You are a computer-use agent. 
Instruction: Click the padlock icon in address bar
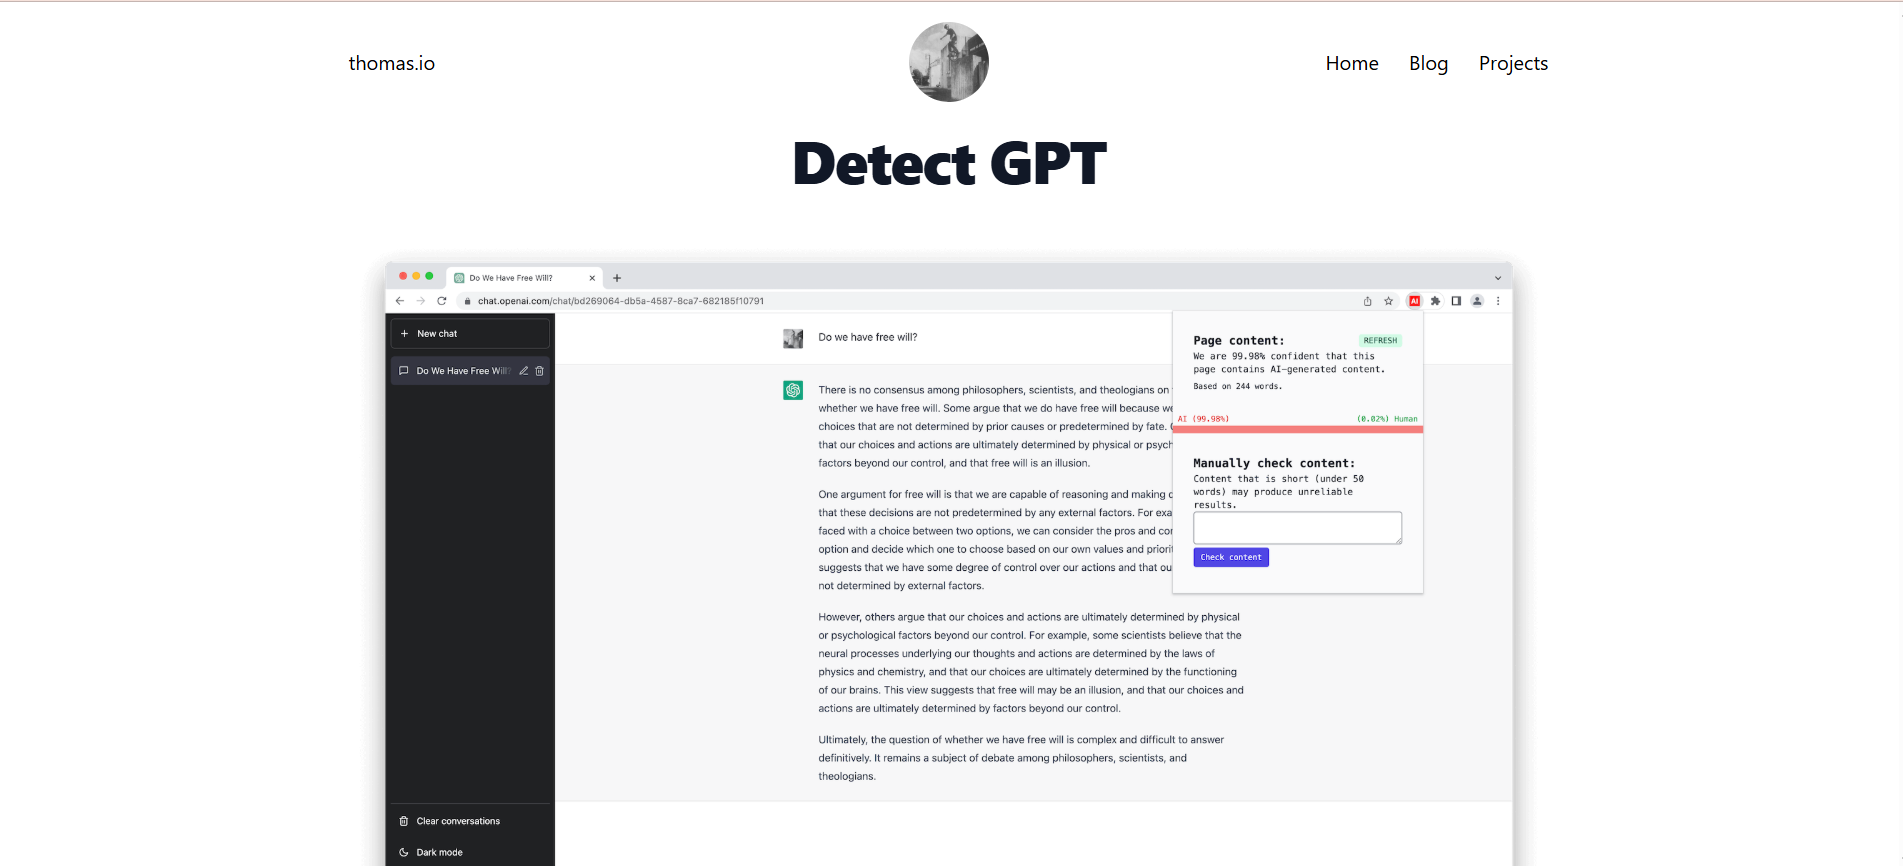click(467, 301)
